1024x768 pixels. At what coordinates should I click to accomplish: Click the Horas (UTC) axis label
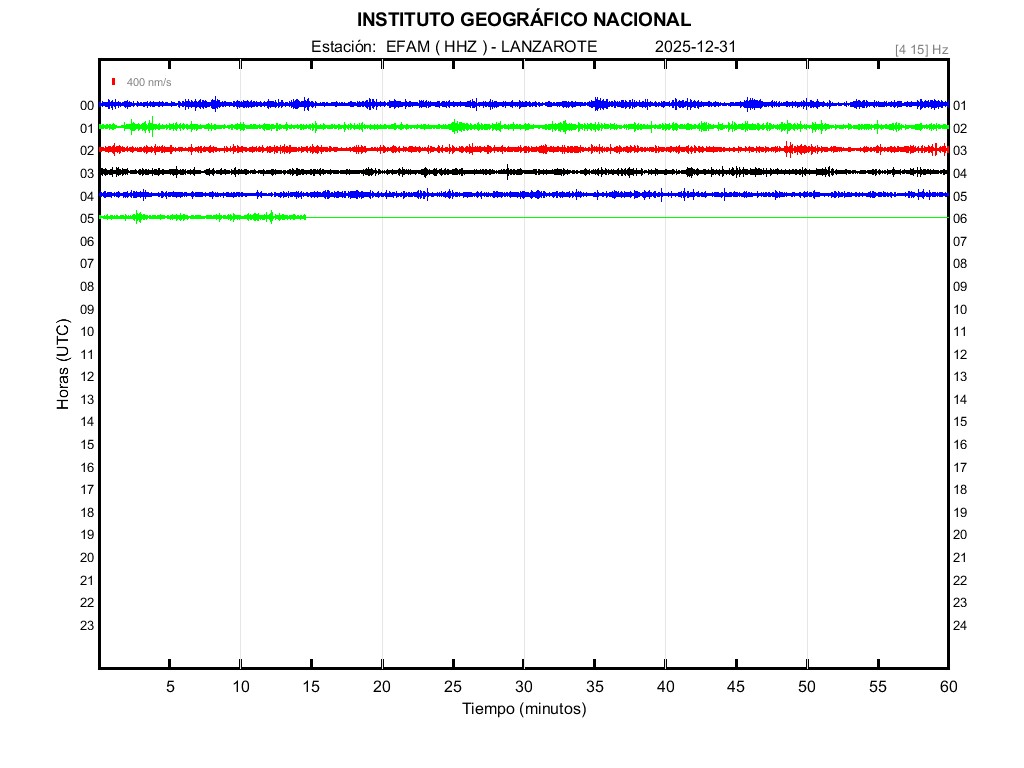click(x=63, y=365)
